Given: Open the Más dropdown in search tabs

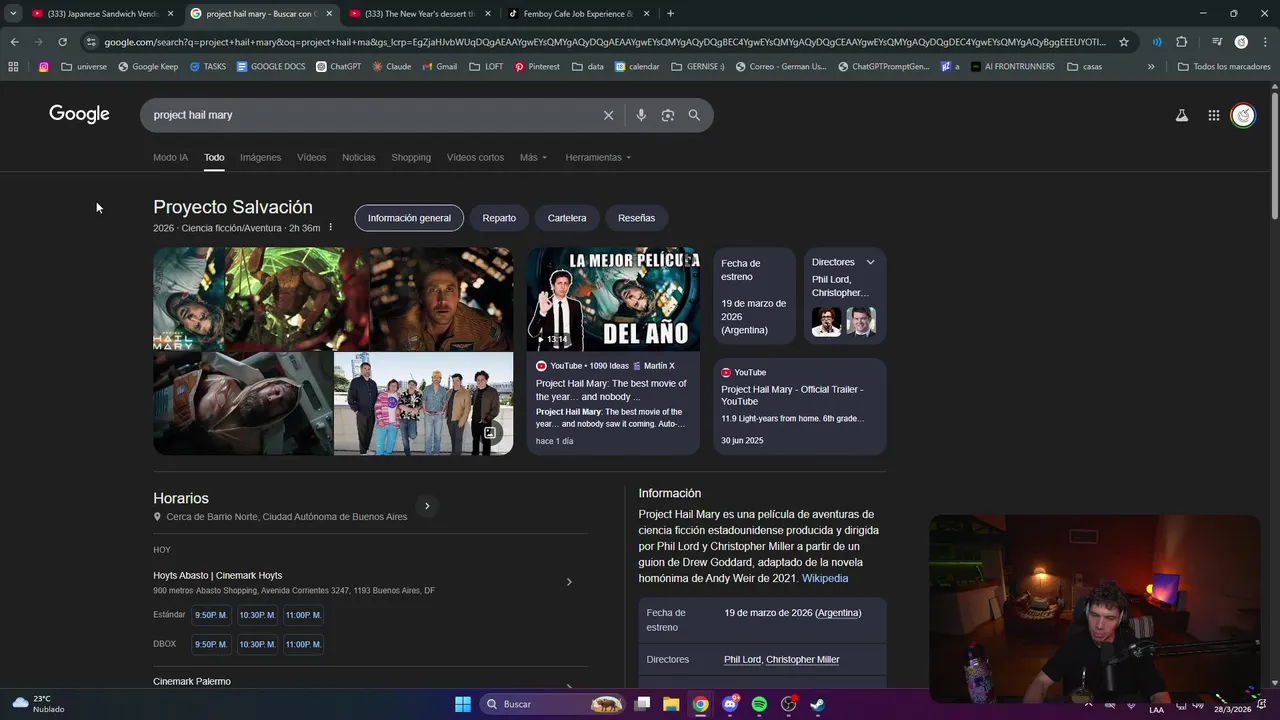Looking at the screenshot, I should pyautogui.click(x=533, y=157).
